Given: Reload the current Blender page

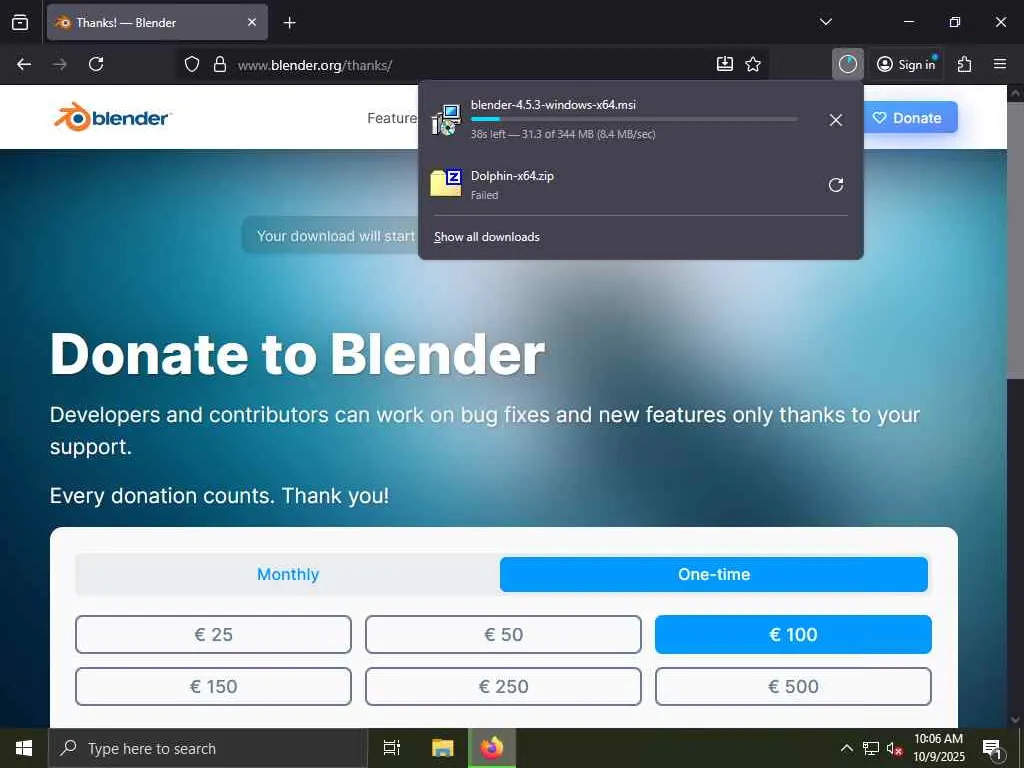Looking at the screenshot, I should 96,64.
